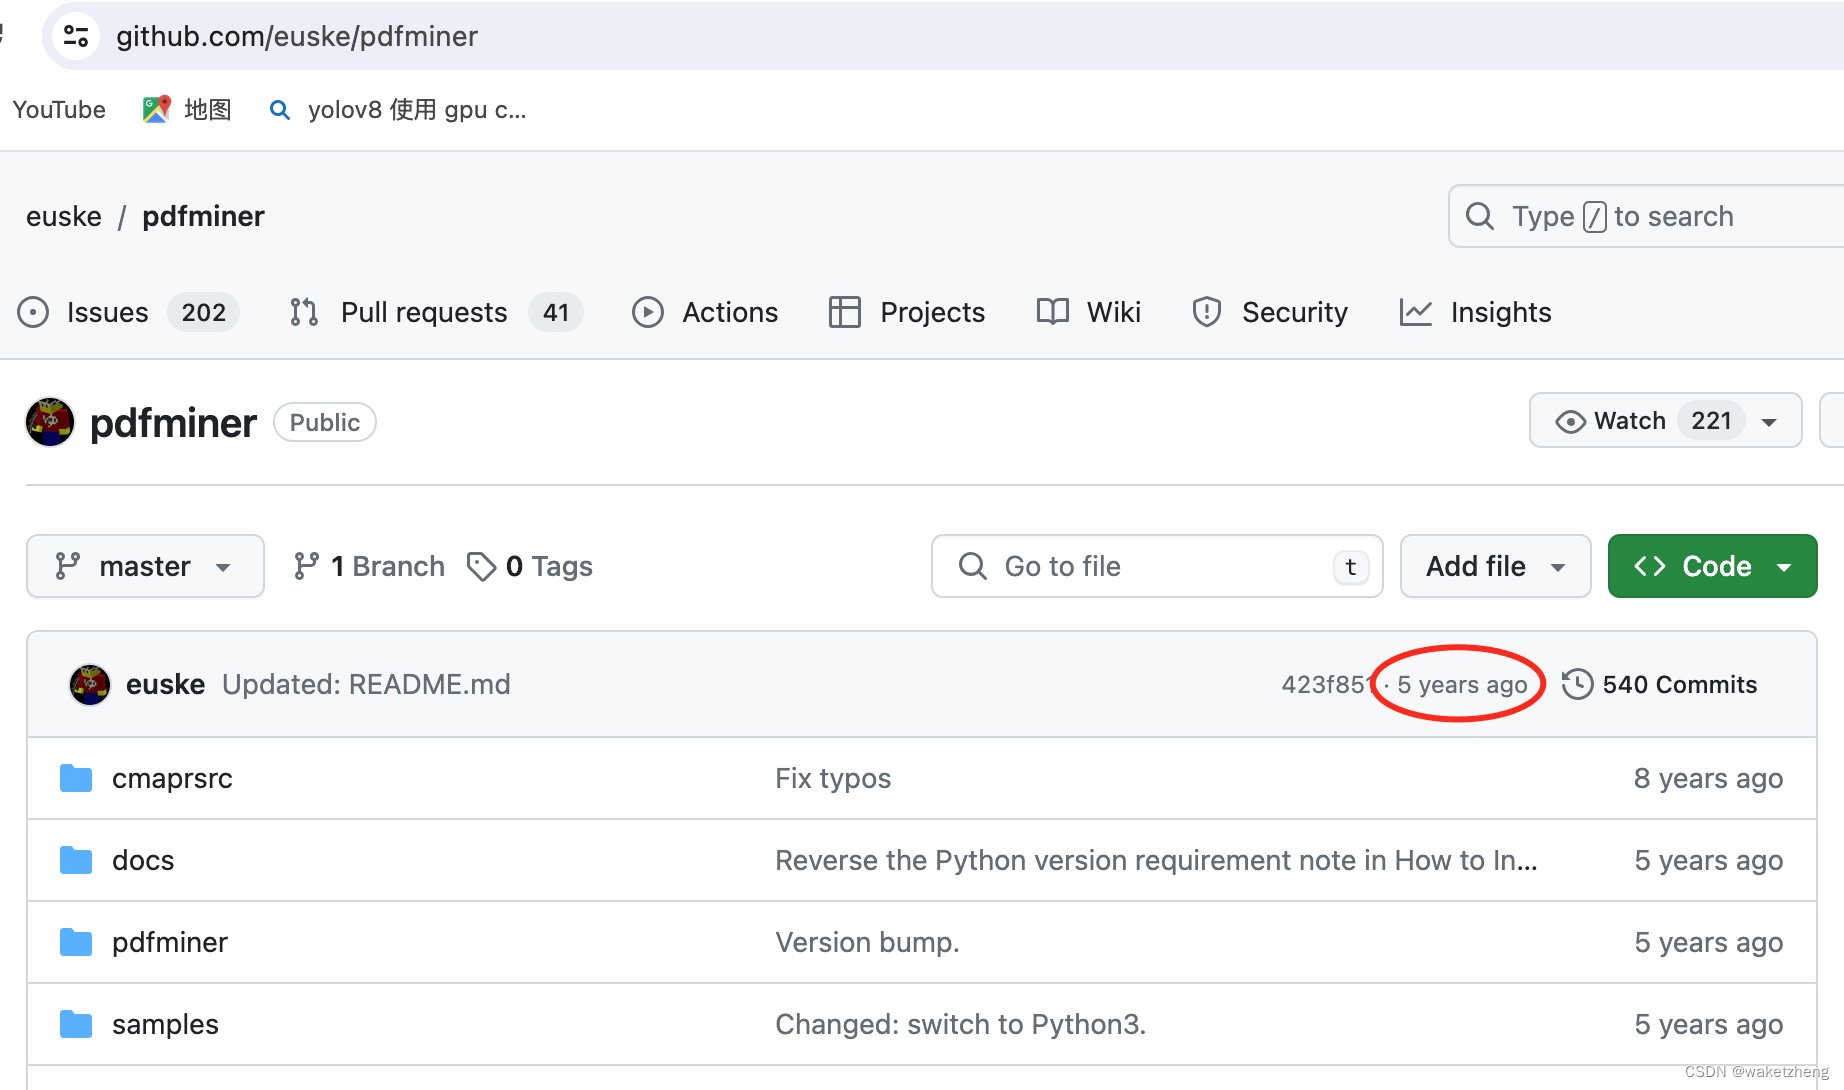Click 8 years ago on cmaprsrc row
The height and width of the screenshot is (1090, 1844).
[1708, 778]
